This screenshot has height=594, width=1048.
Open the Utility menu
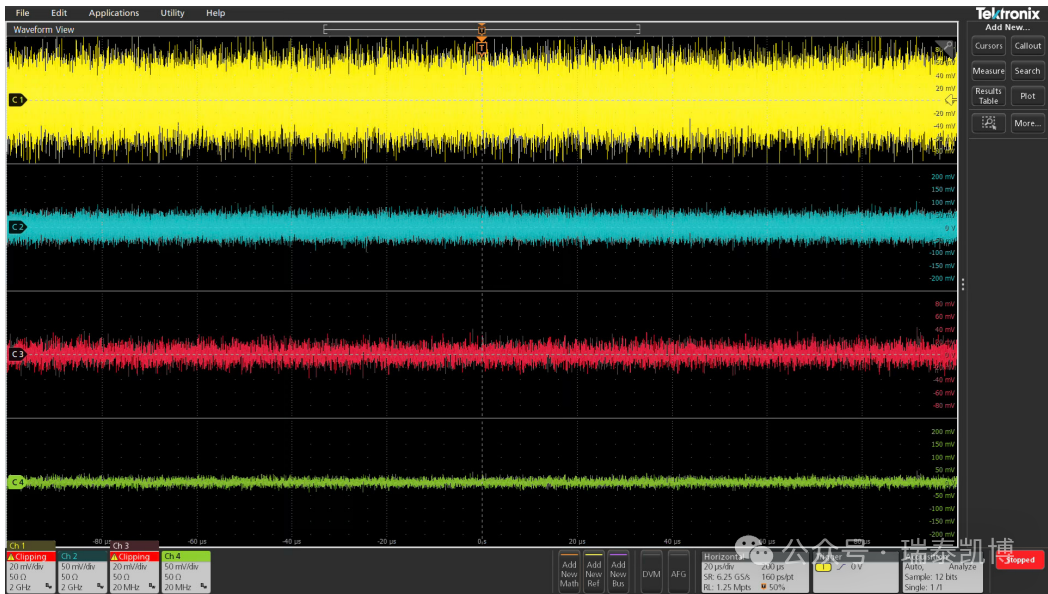tap(172, 13)
